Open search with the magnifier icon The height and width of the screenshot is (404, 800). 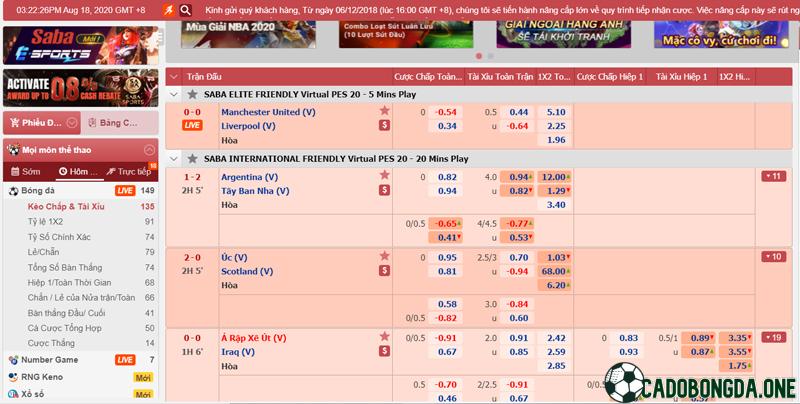(x=186, y=10)
